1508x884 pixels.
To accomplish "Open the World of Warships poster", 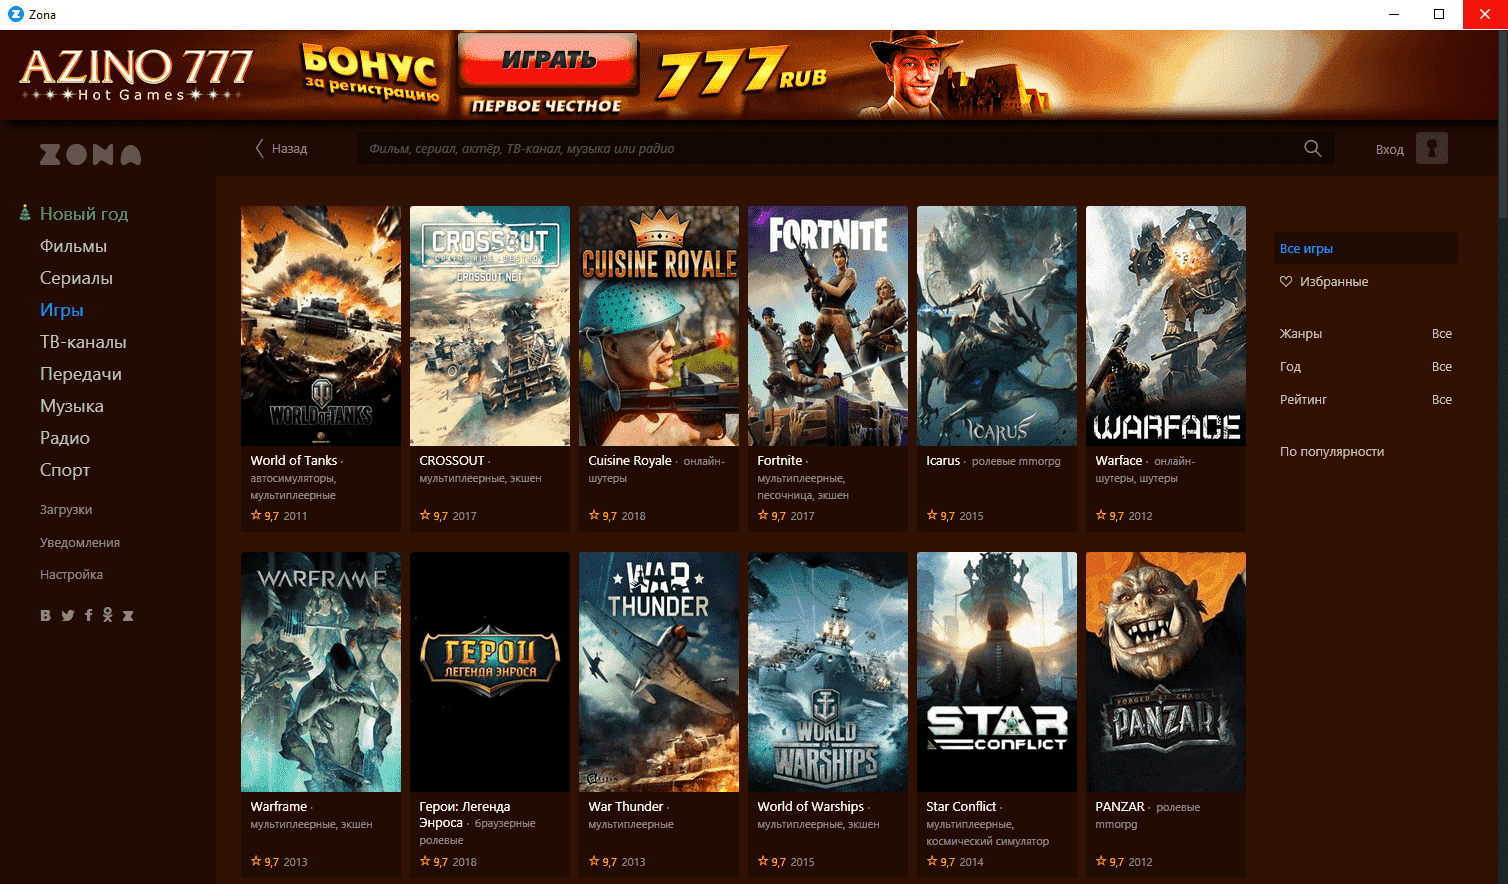I will tap(828, 672).
